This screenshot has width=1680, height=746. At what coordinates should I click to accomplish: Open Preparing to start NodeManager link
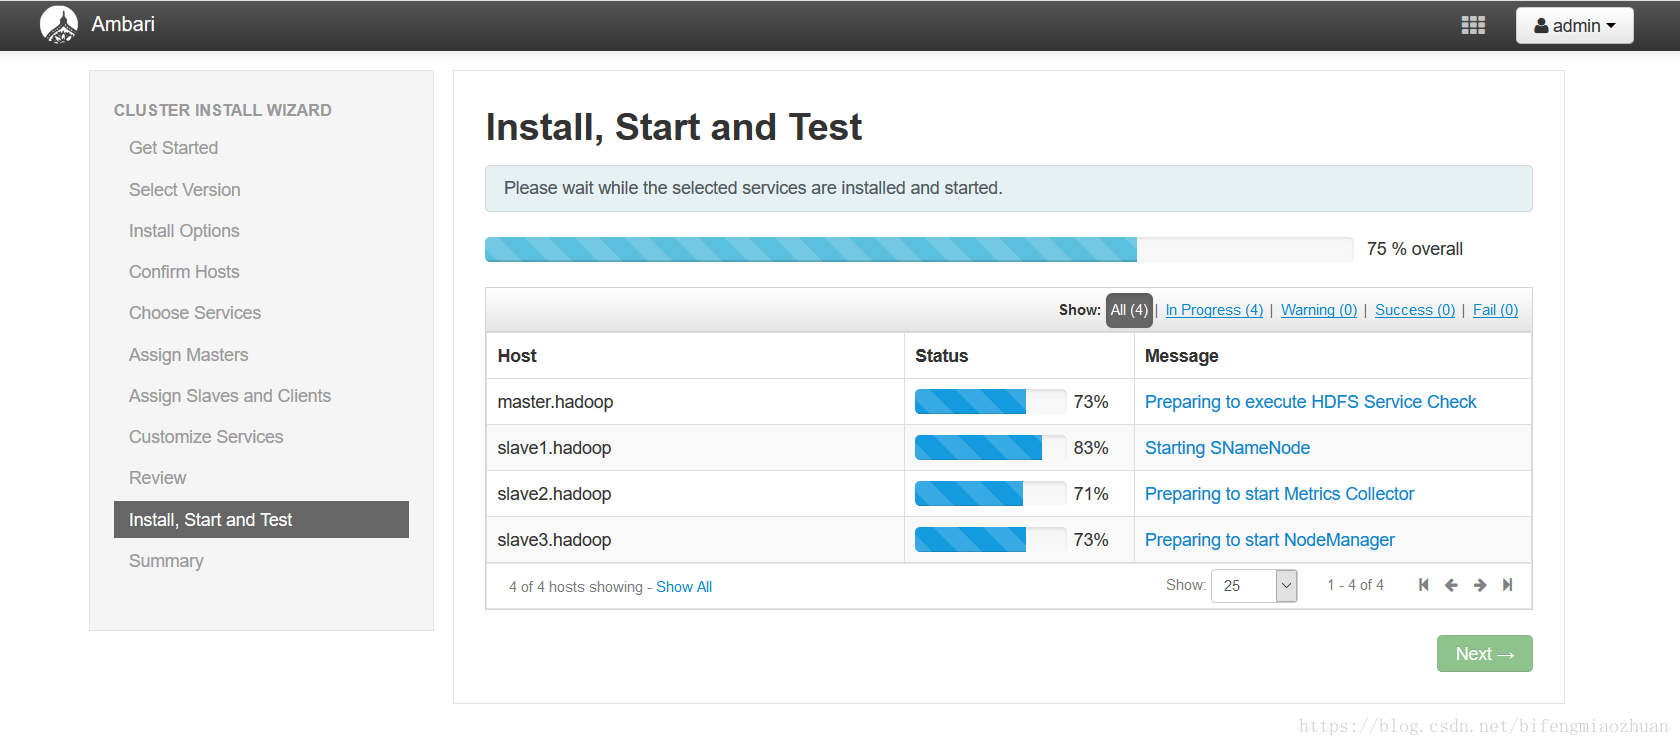[x=1269, y=540]
